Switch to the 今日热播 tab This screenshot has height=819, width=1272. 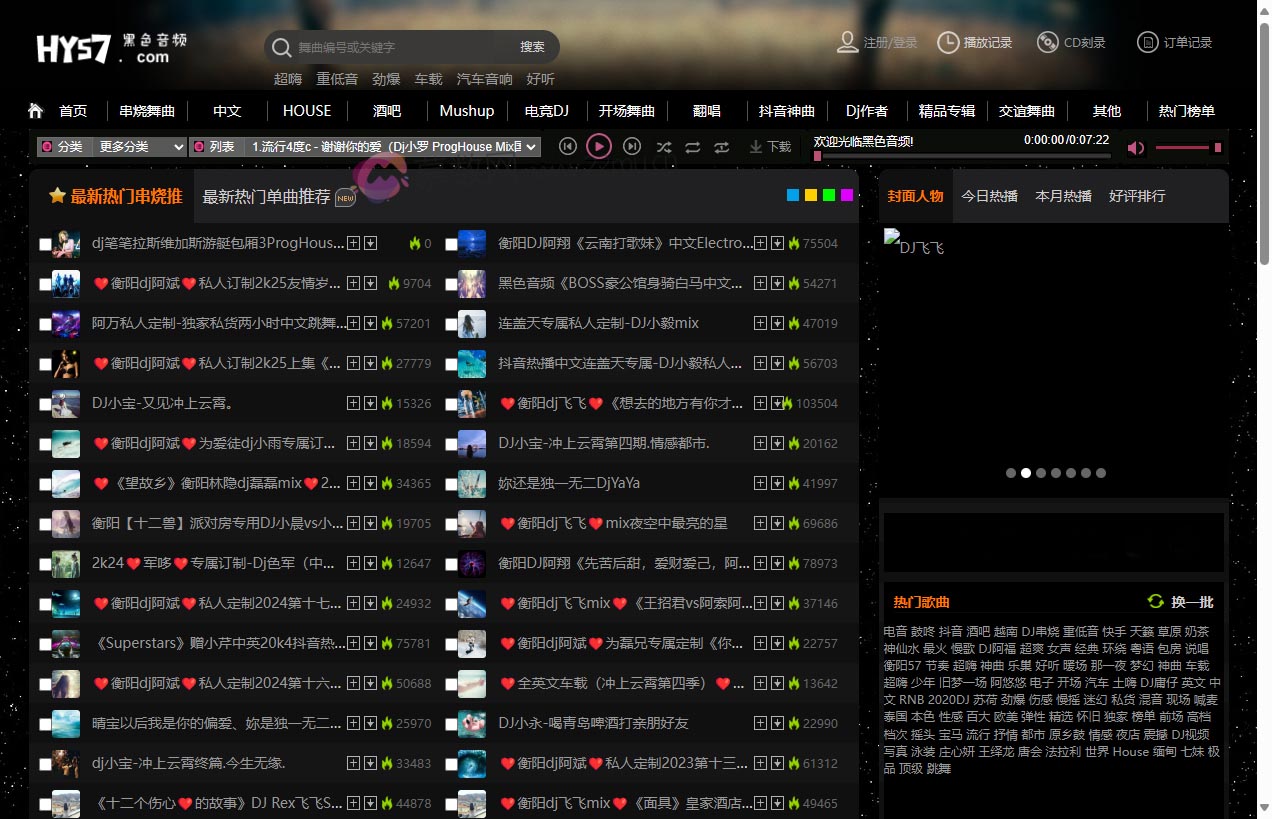tap(988, 196)
